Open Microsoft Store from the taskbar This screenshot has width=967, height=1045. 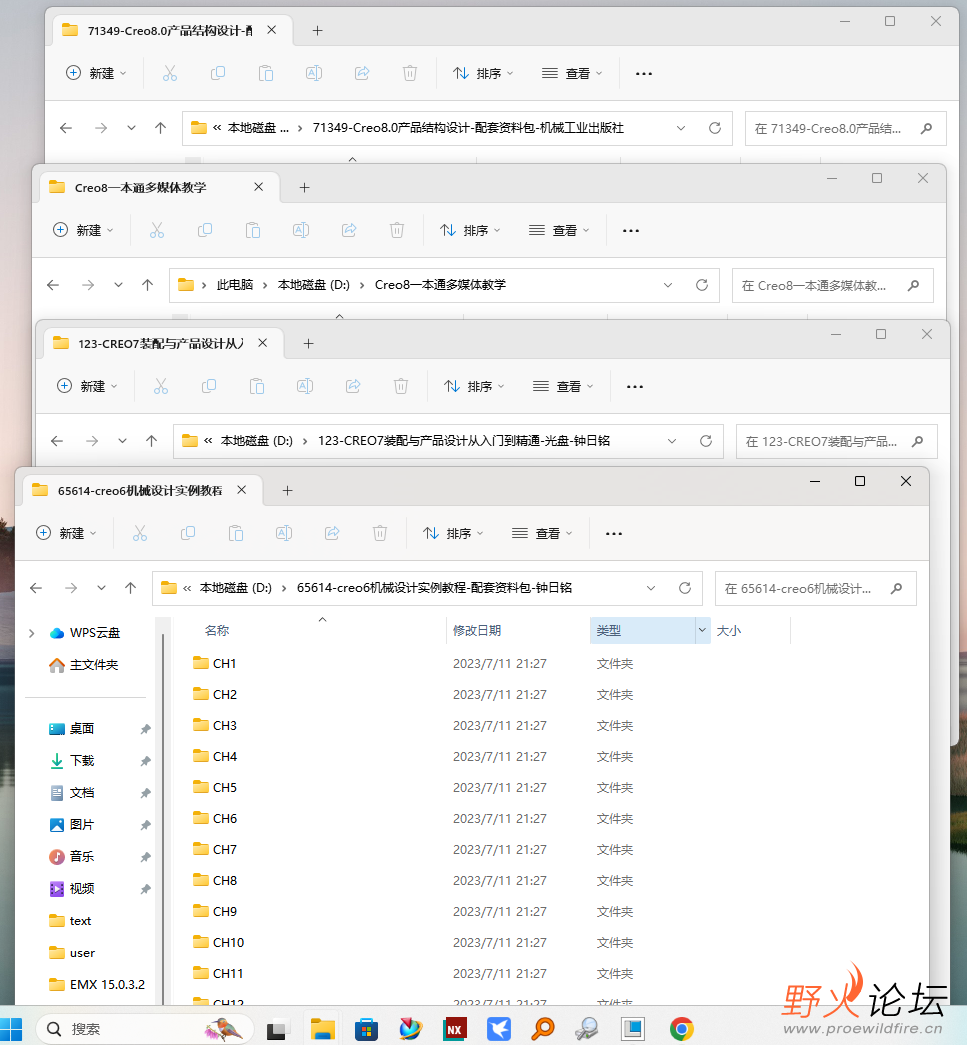366,1029
